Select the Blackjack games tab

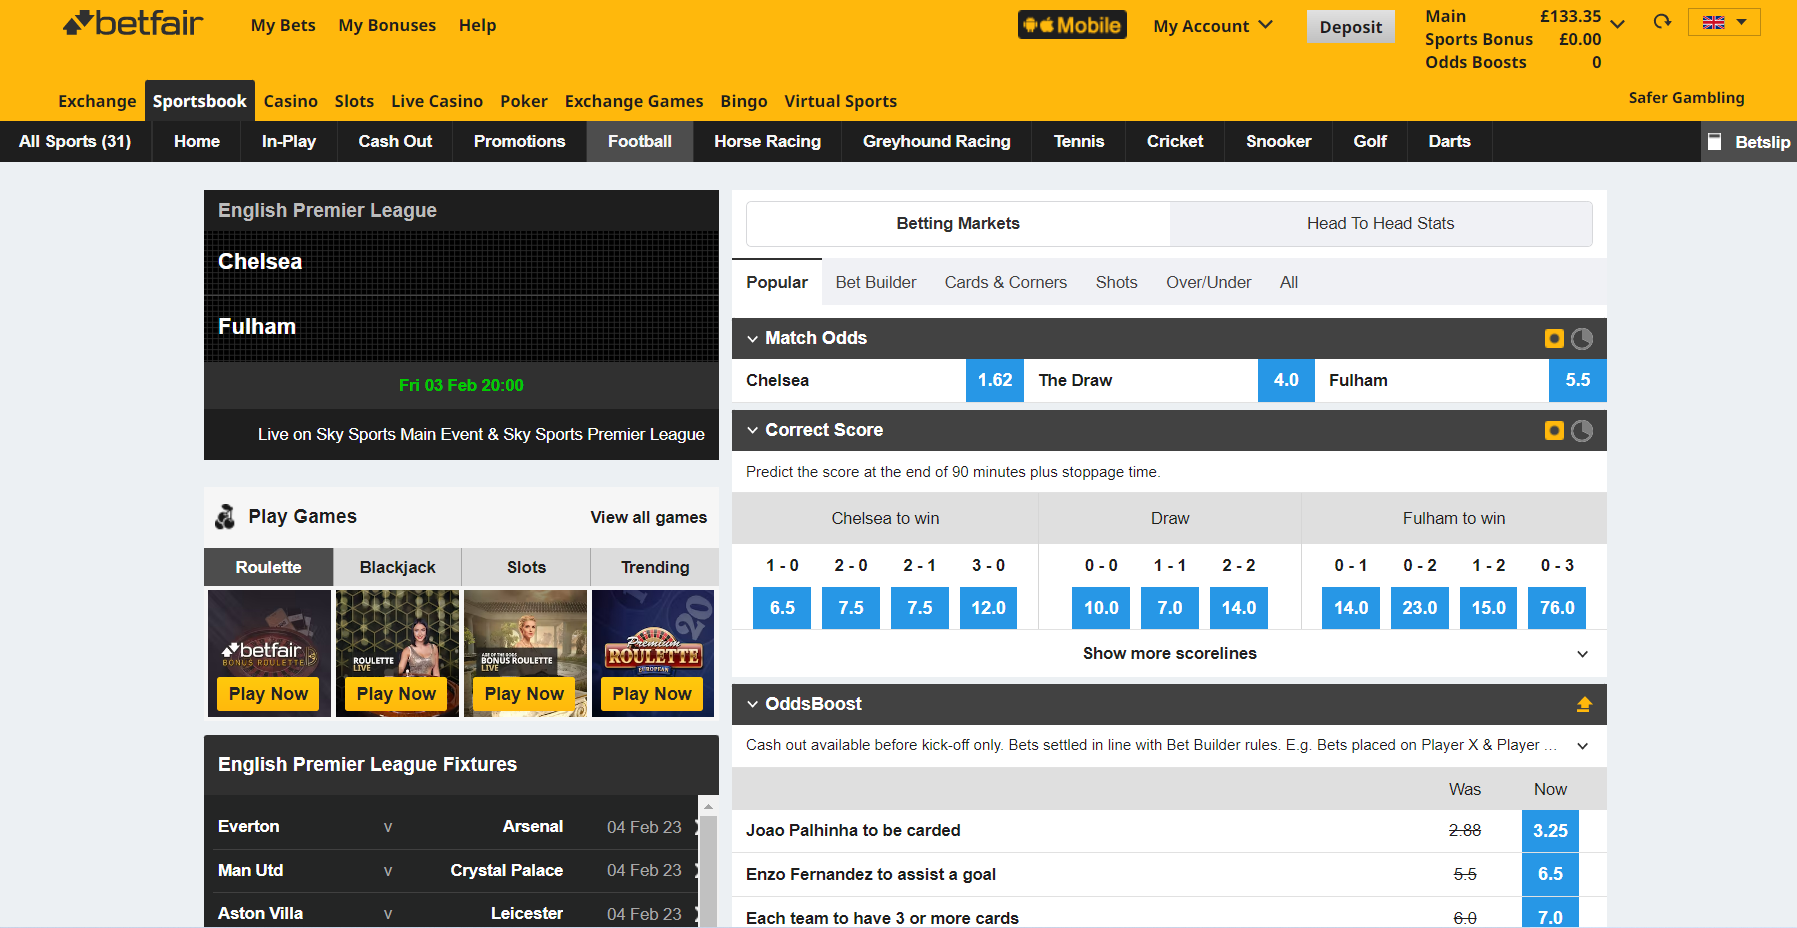397,567
